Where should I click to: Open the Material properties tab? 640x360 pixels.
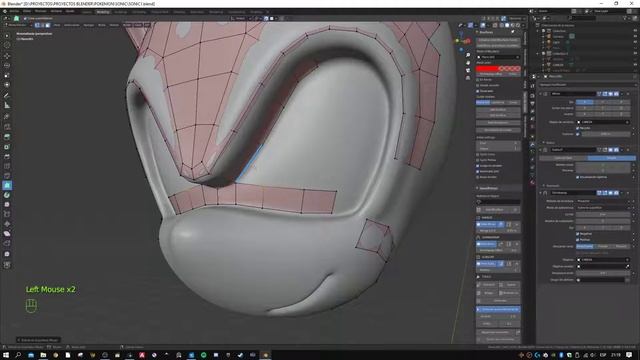532,183
